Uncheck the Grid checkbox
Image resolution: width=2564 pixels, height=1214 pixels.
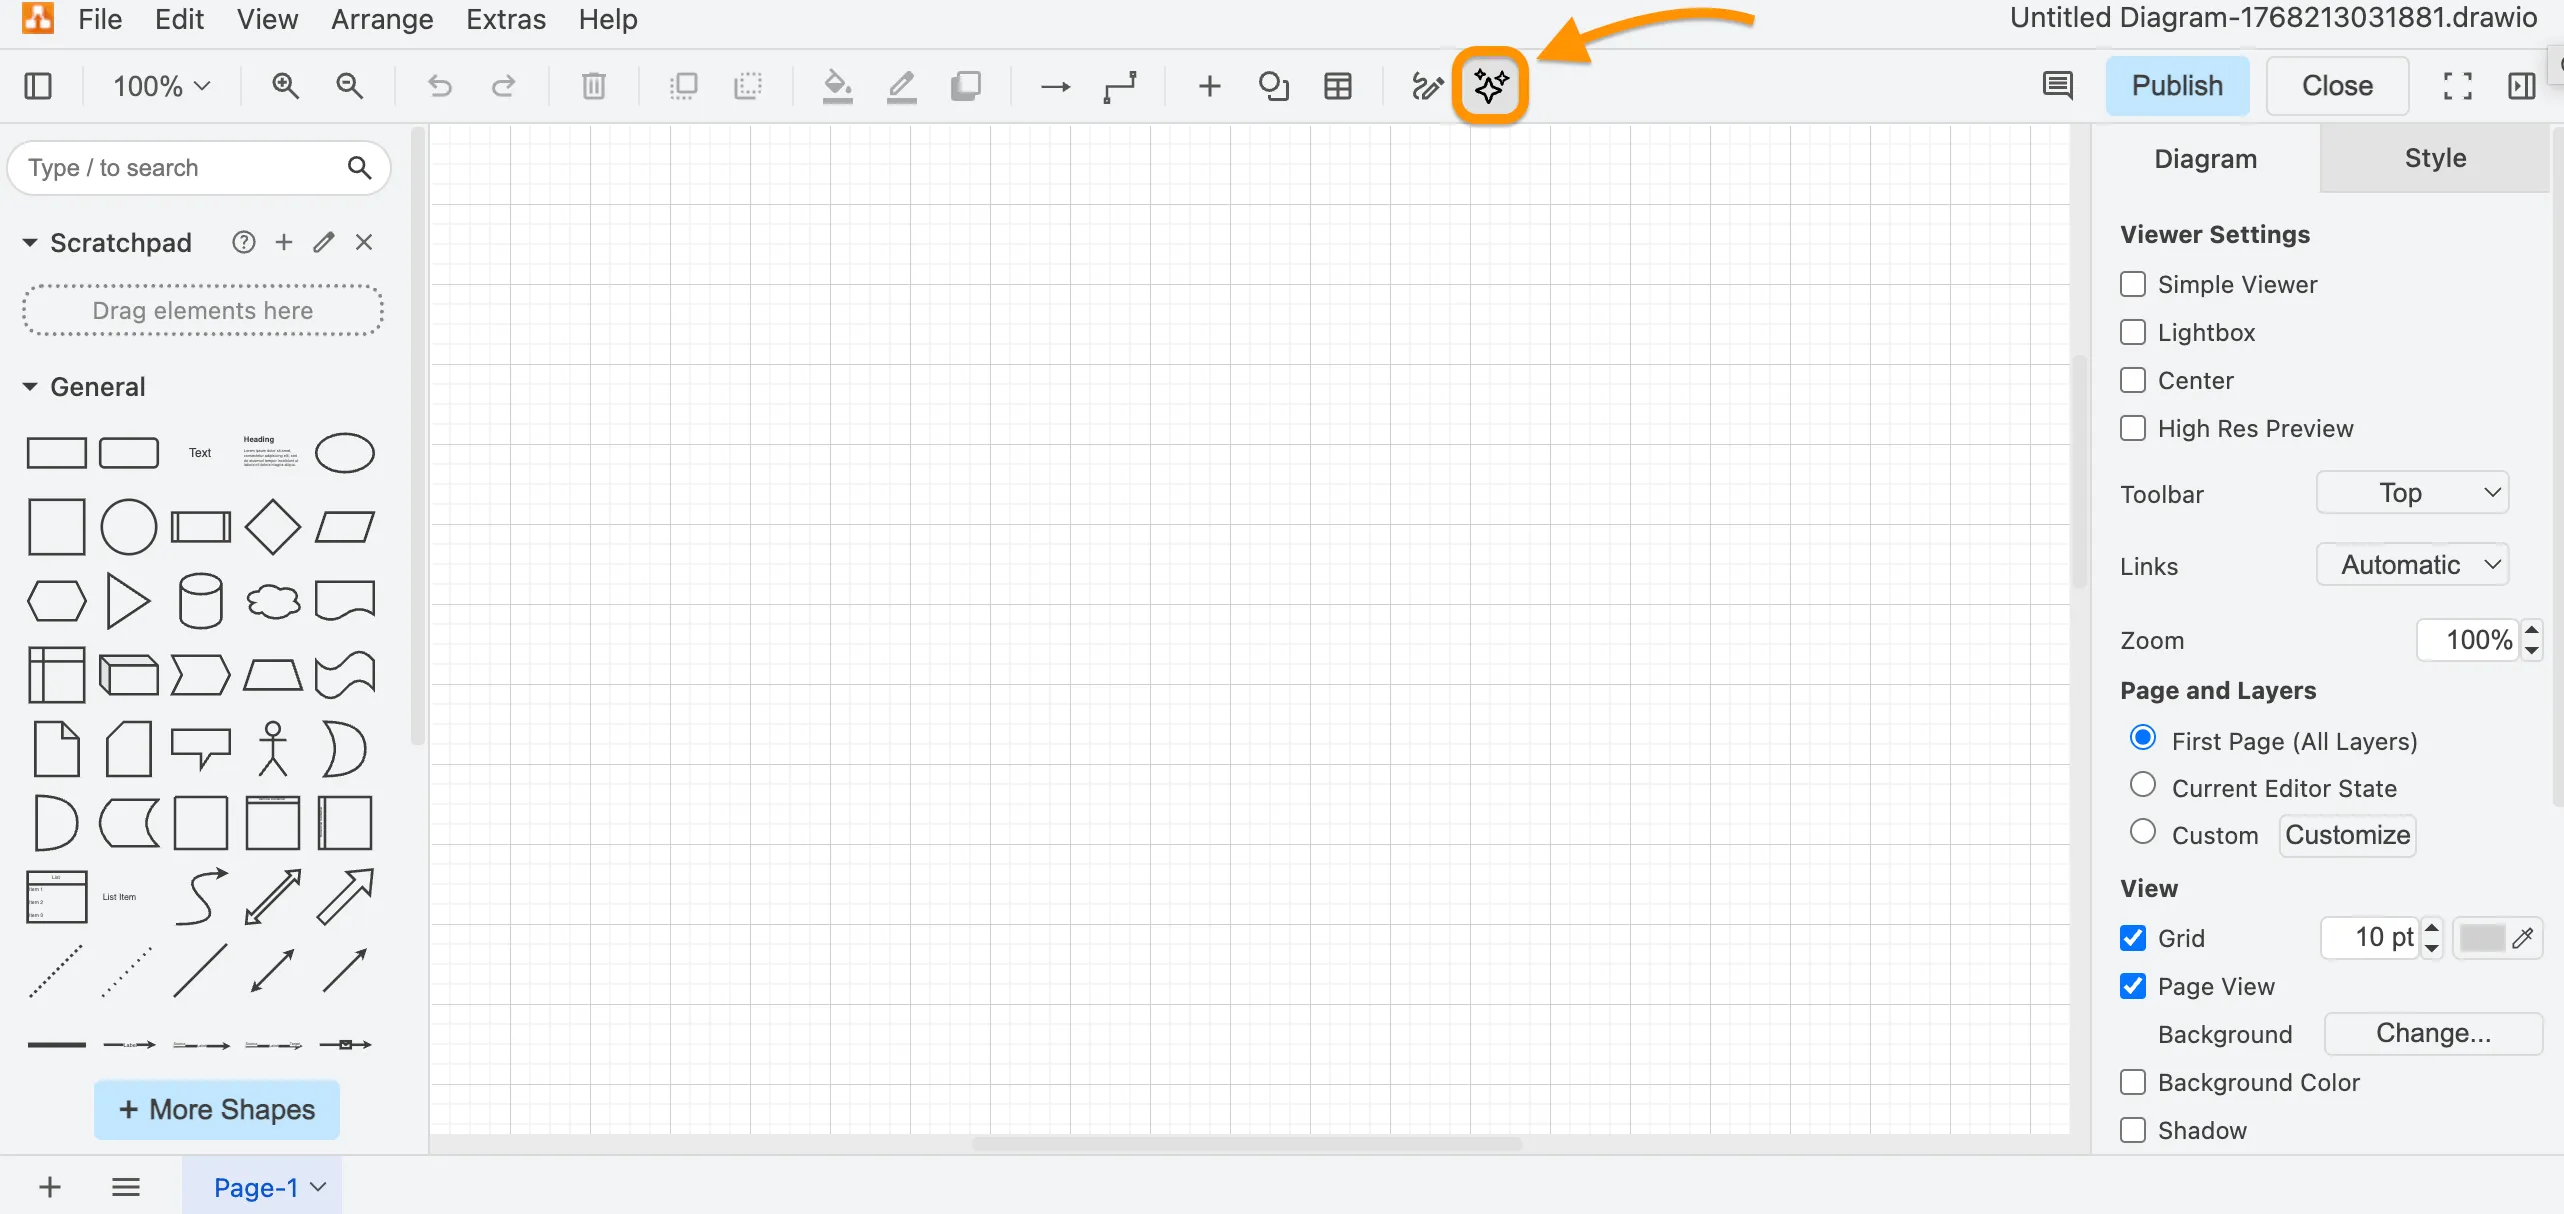2133,938
